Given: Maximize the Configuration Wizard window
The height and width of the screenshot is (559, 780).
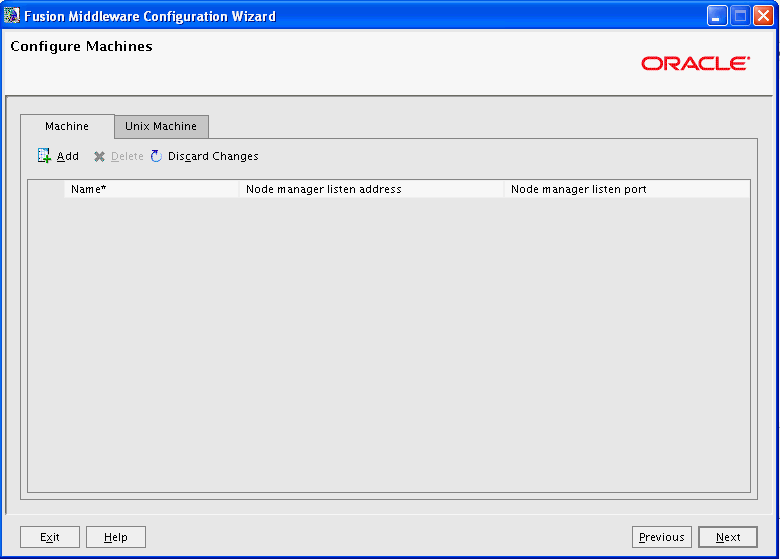Looking at the screenshot, I should coord(740,16).
